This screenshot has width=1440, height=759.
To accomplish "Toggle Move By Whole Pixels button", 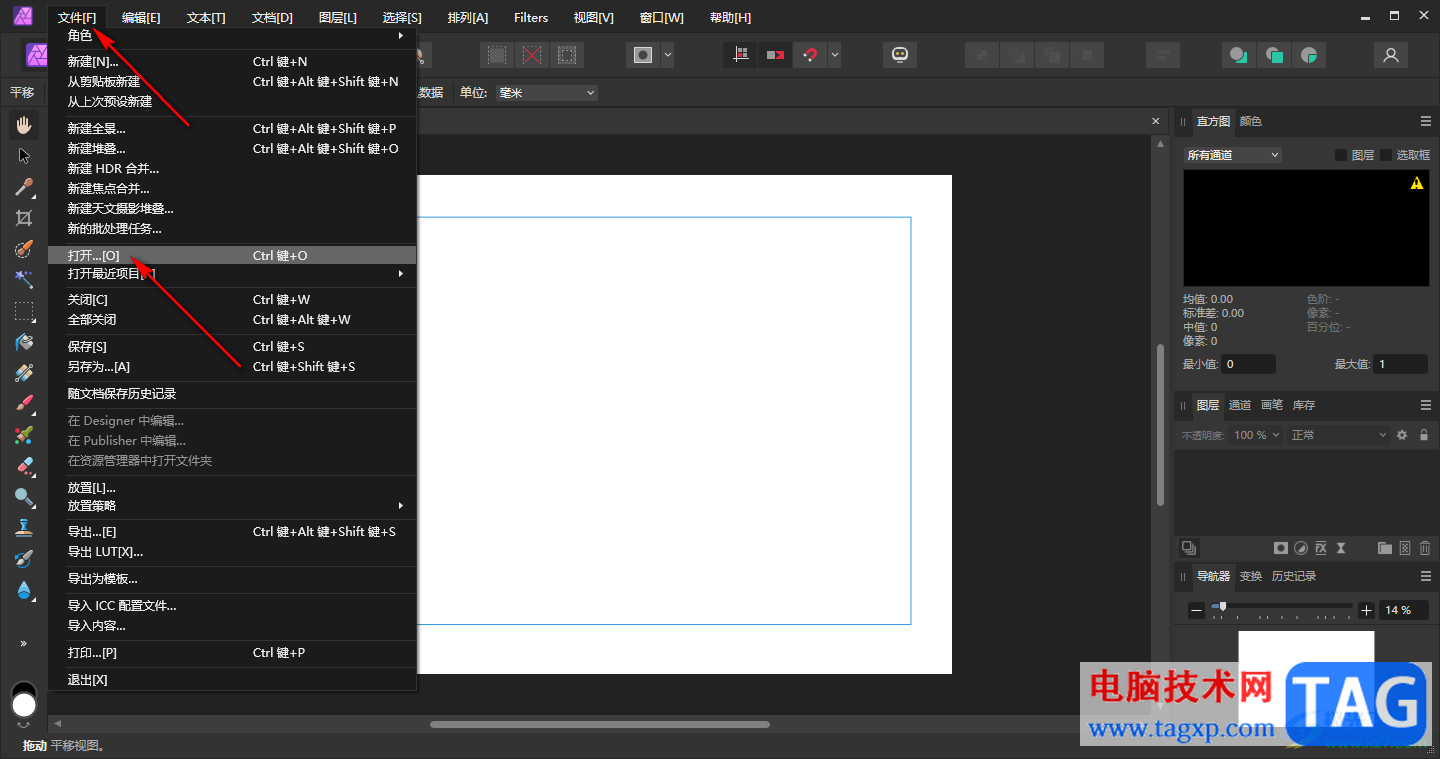I will 775,55.
